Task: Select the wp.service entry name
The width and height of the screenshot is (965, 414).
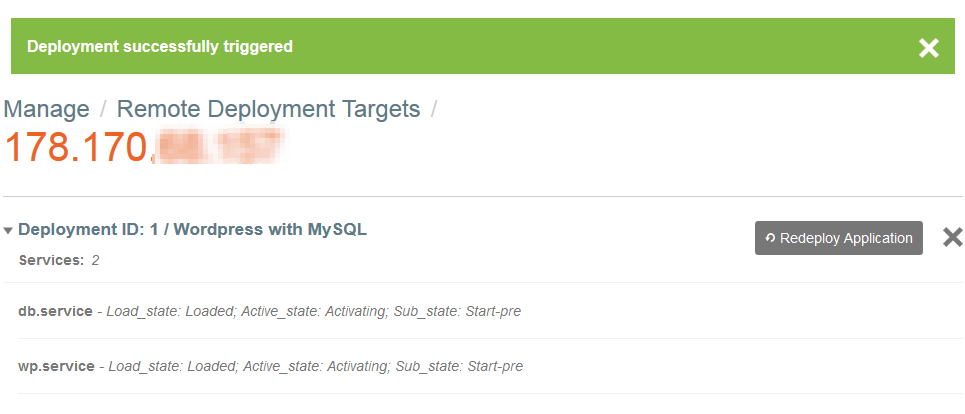Action: pyautogui.click(x=56, y=366)
